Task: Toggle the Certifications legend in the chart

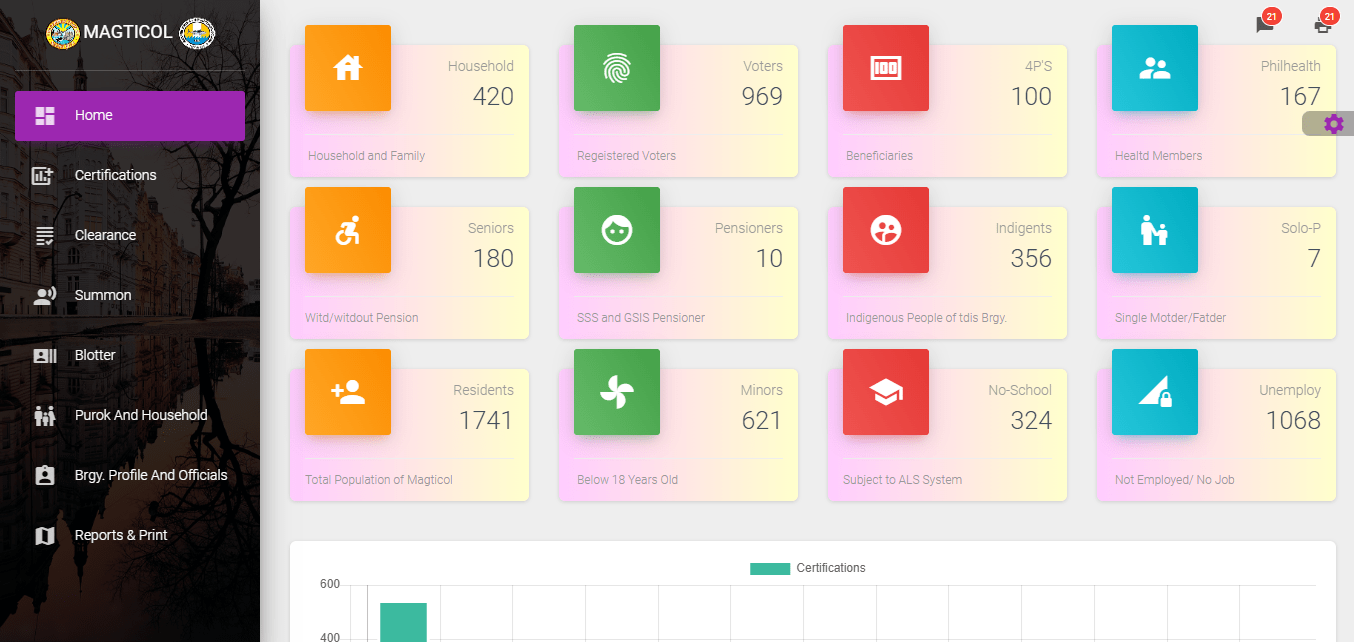Action: pyautogui.click(x=808, y=568)
